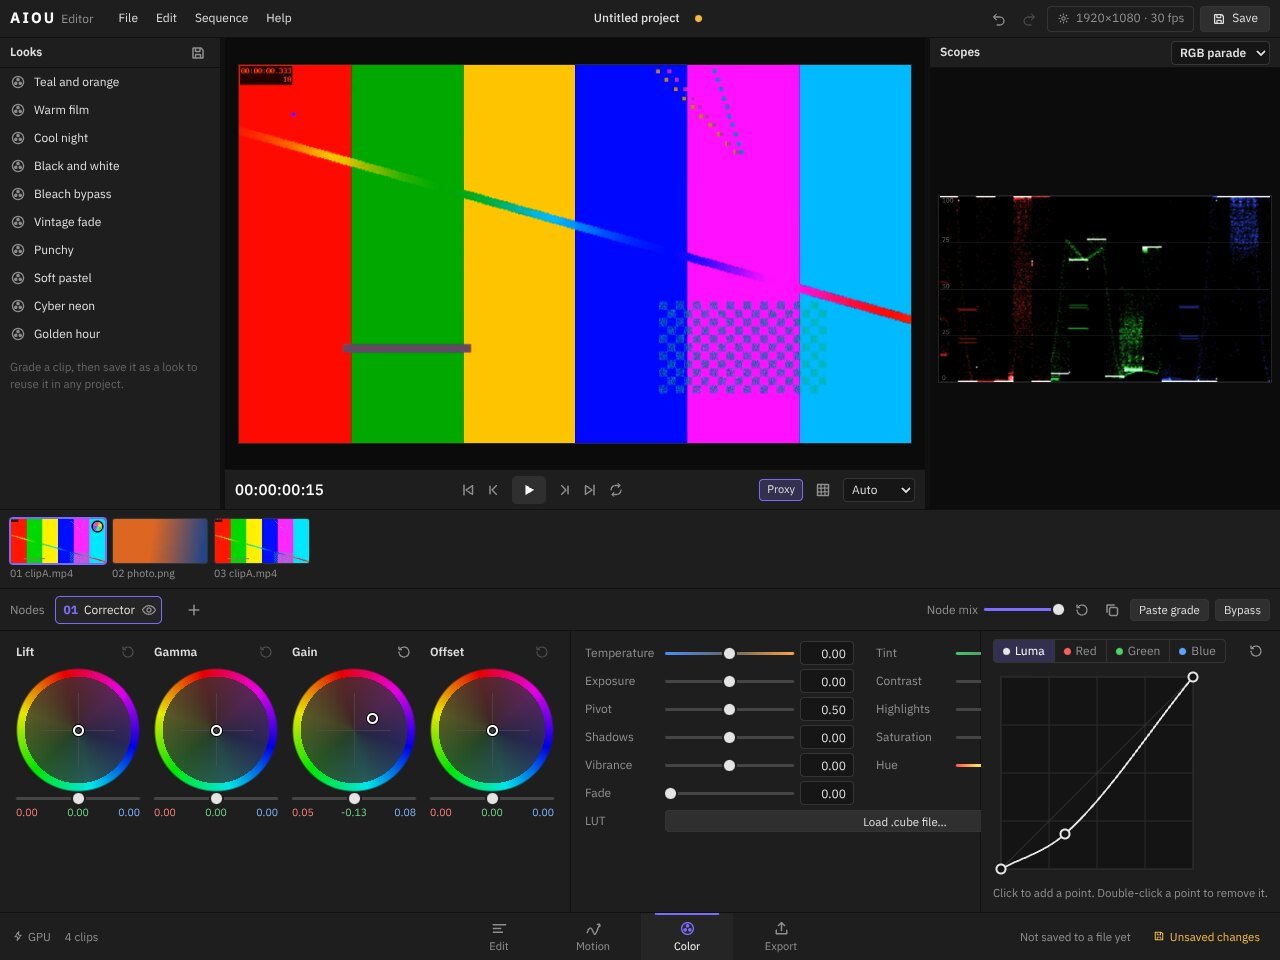This screenshot has width=1280, height=960.
Task: Copy the grade icon next to Paste grade
Action: [1112, 610]
